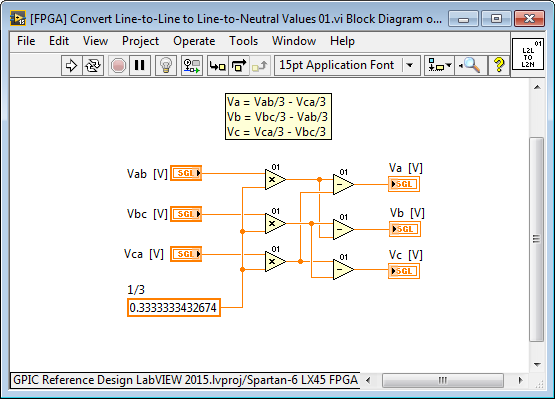555x399 pixels.
Task: Click the Step Into icon
Action: pyautogui.click(x=217, y=65)
